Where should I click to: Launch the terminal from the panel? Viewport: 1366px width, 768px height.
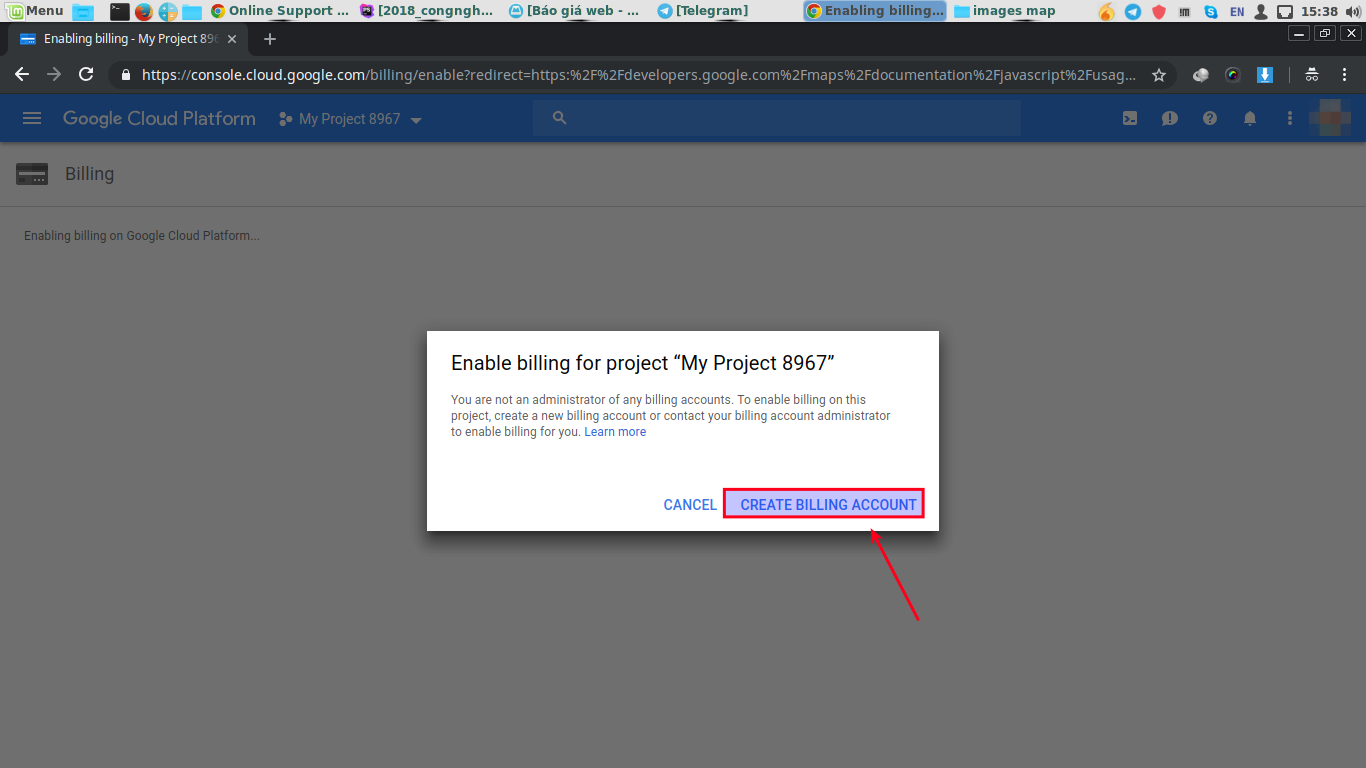(119, 12)
